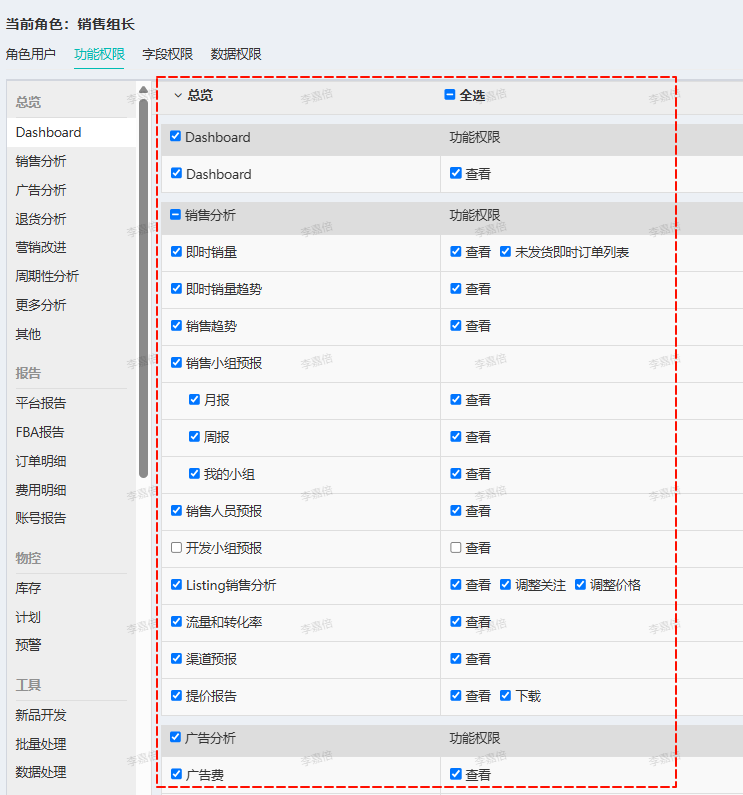Image resolution: width=743 pixels, height=795 pixels.
Task: Select 批量处理 in the sidebar
Action: coord(41,744)
